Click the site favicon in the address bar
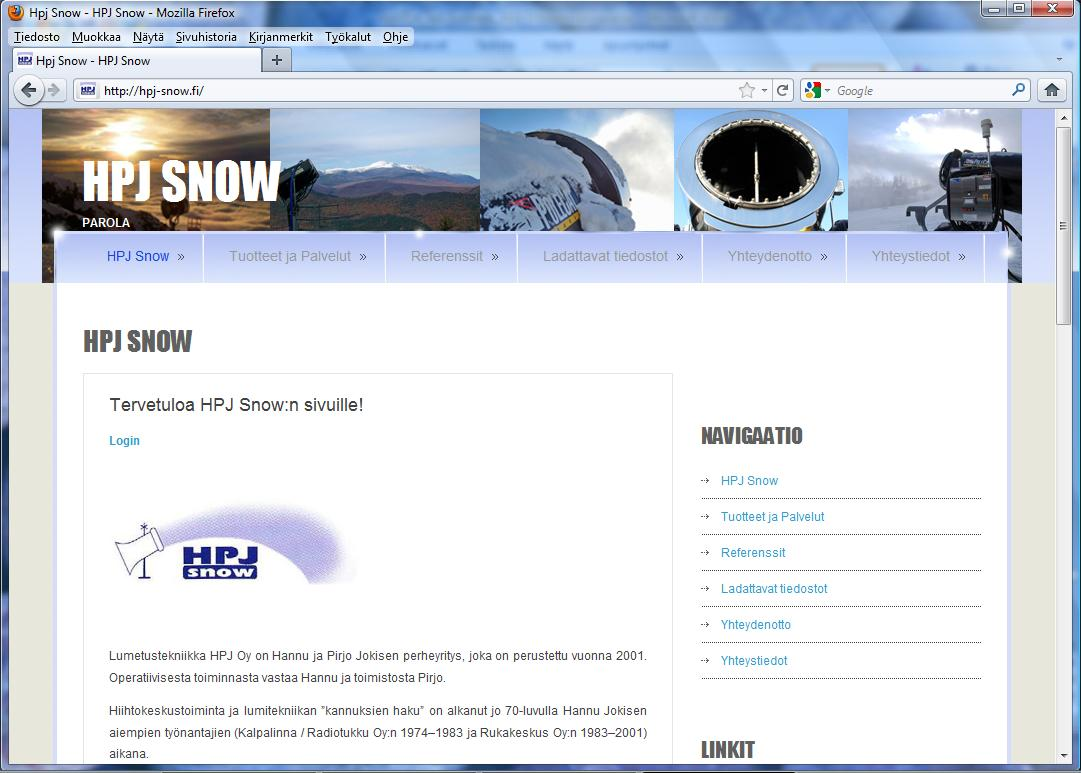Viewport: 1081px width, 773px height. pyautogui.click(x=88, y=90)
